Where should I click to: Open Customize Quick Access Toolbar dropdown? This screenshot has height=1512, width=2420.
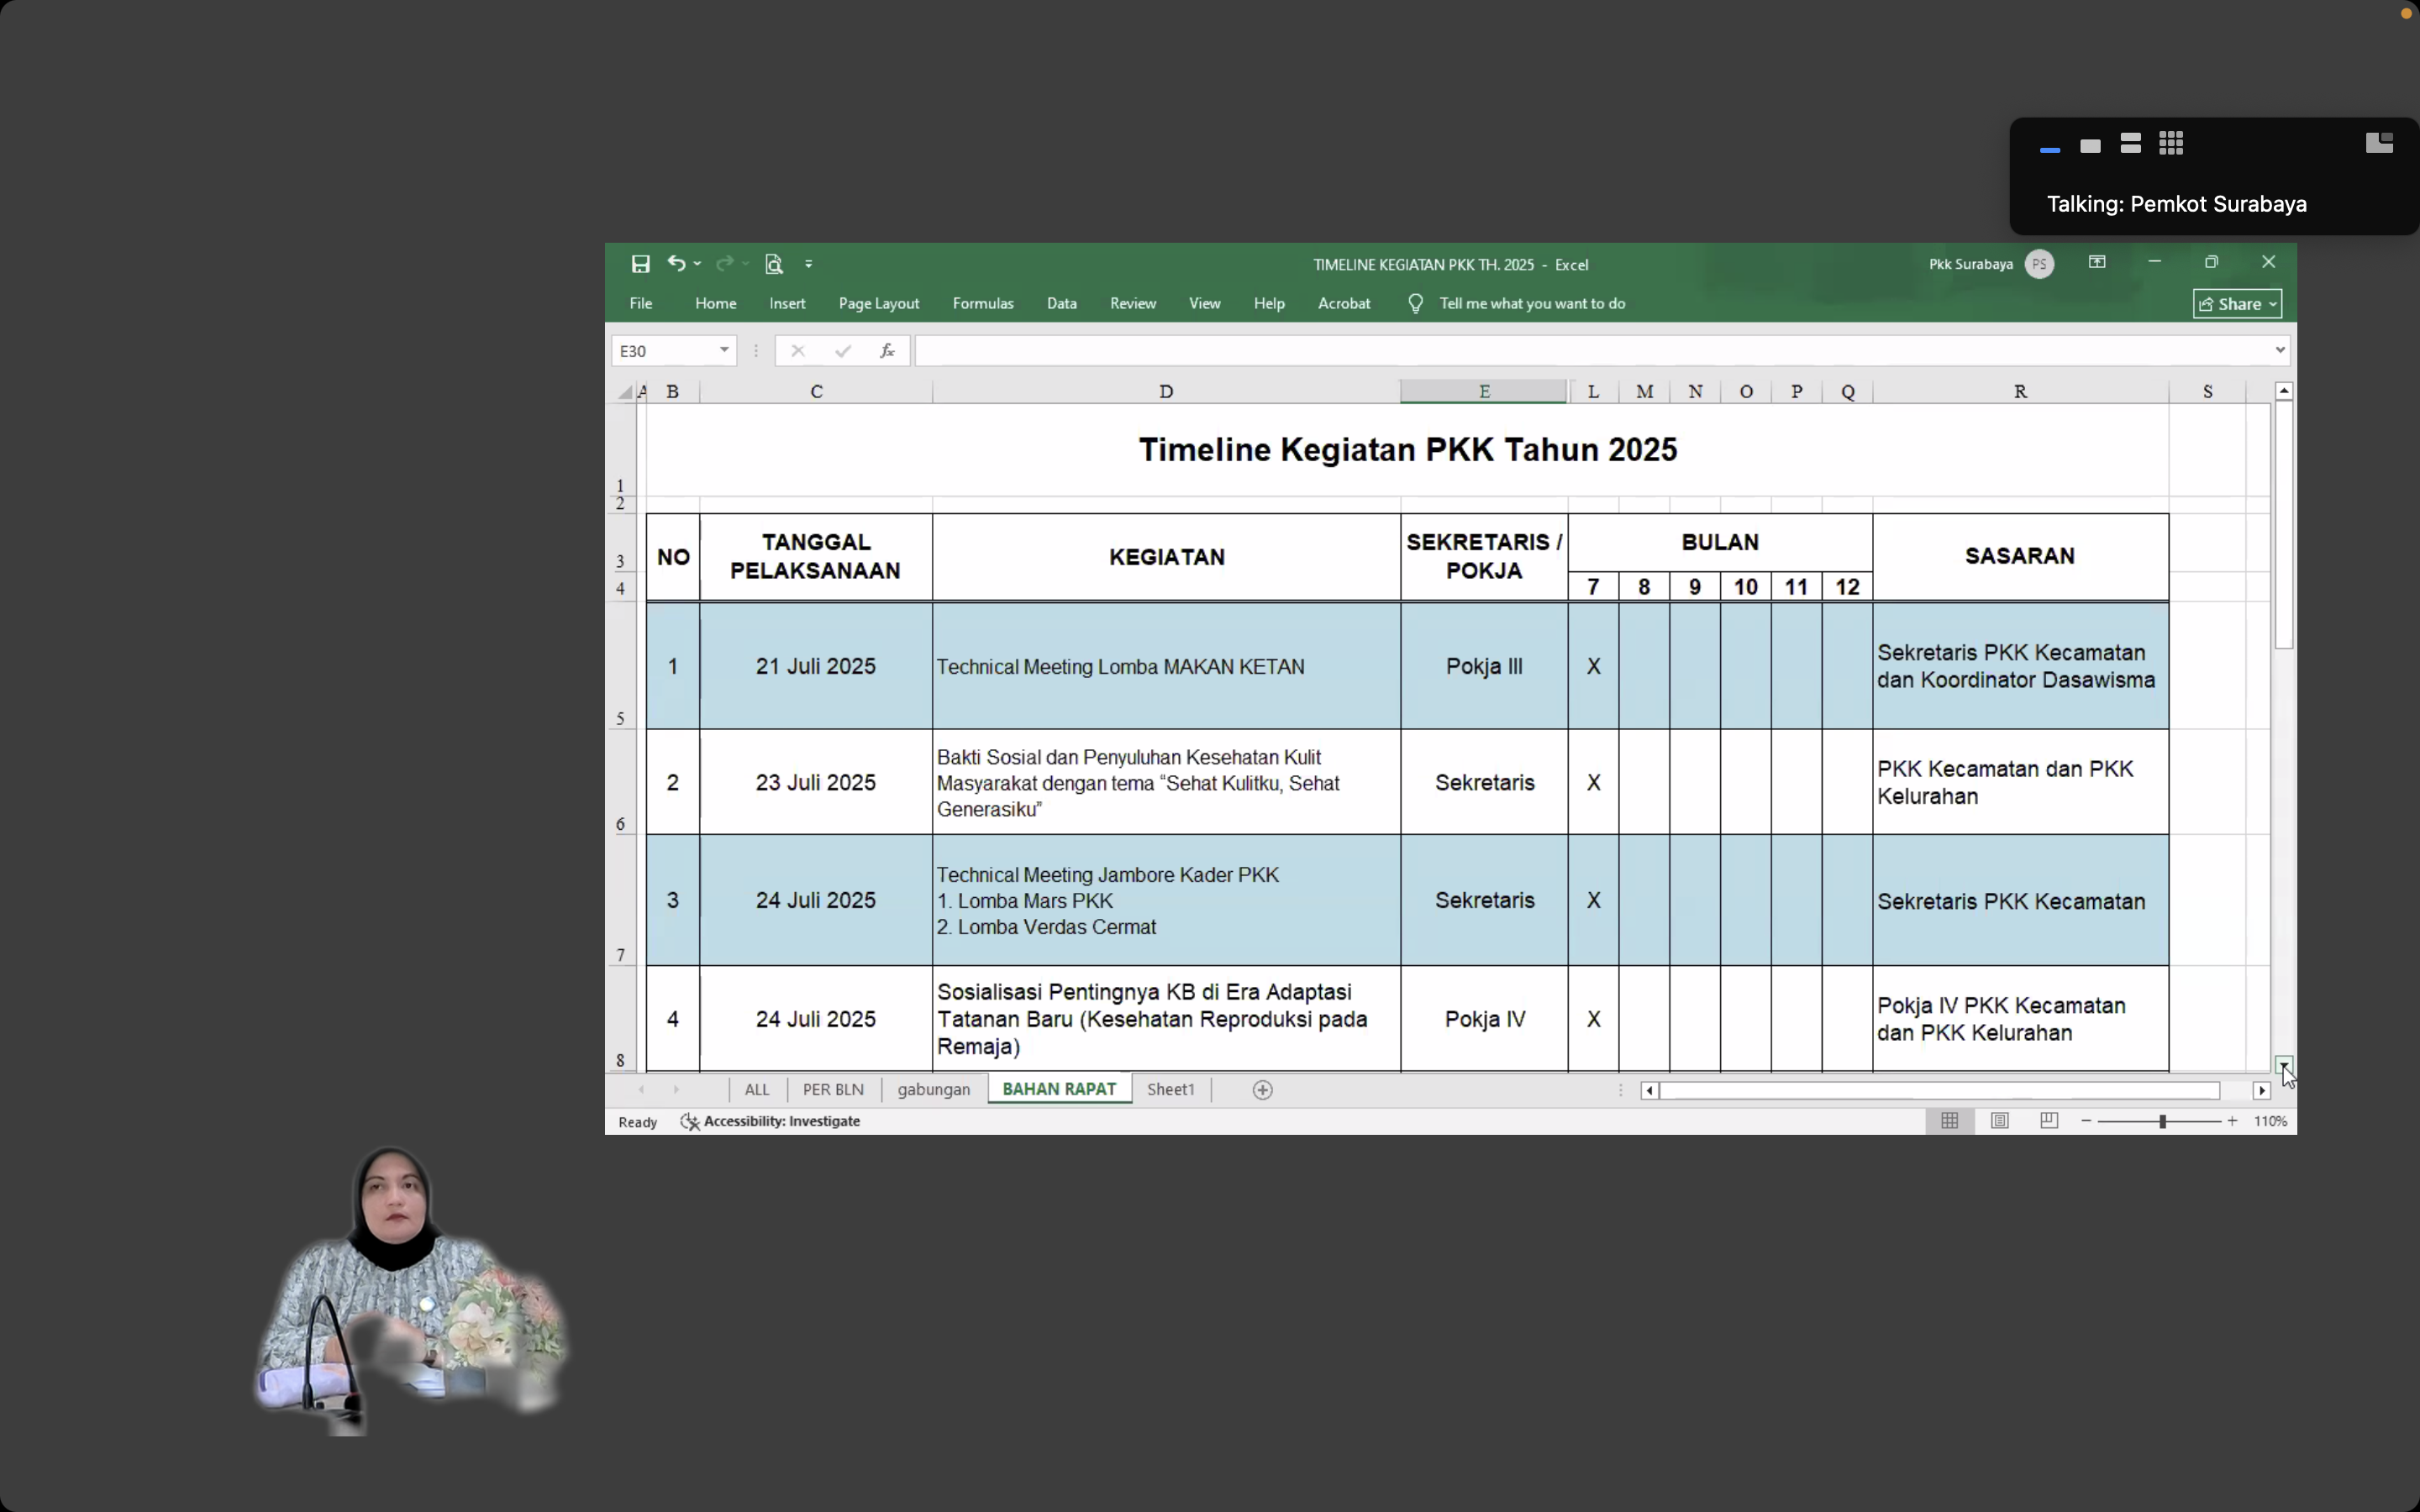click(x=809, y=264)
